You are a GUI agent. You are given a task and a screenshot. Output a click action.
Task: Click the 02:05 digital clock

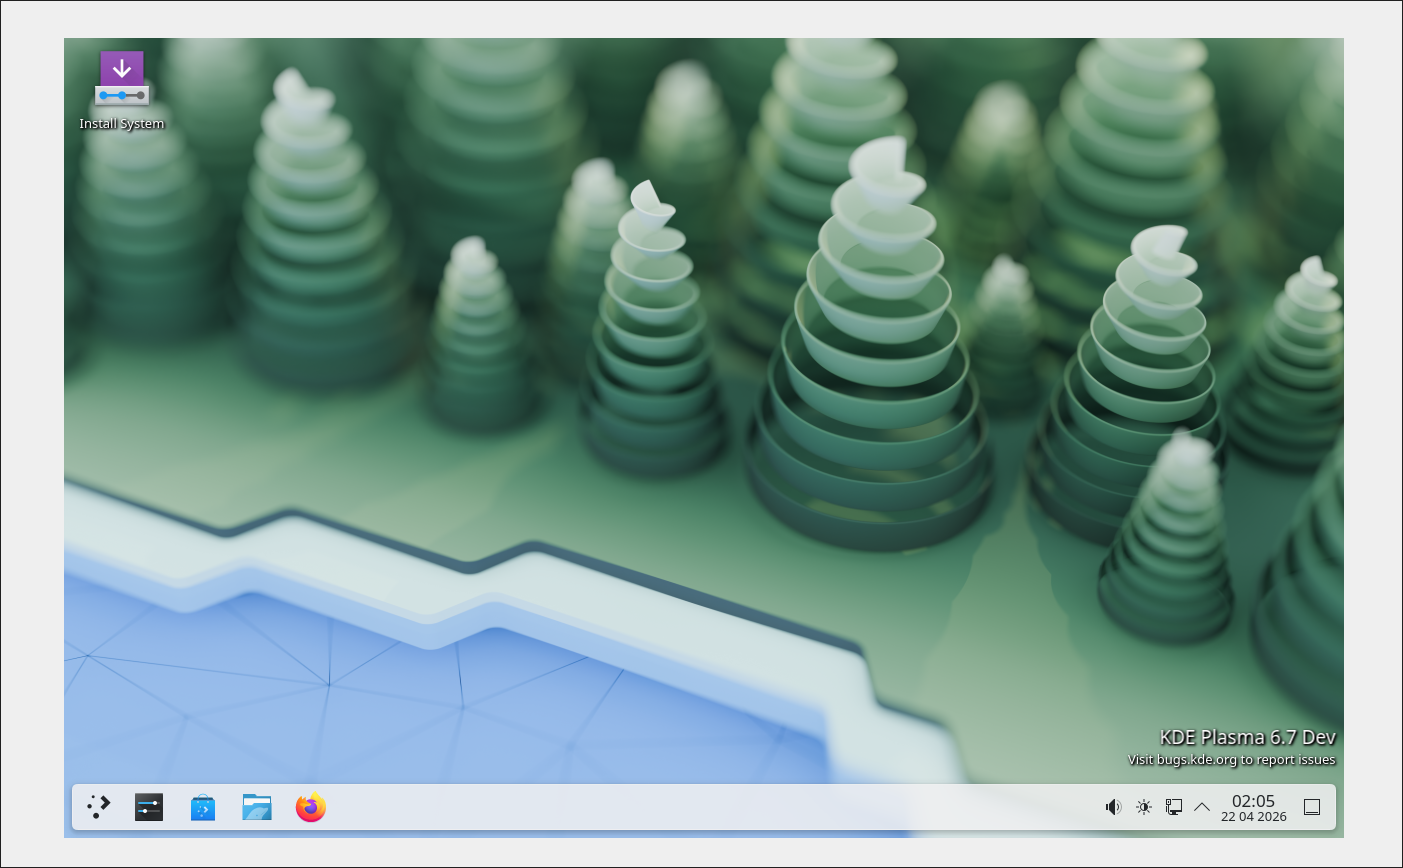point(1253,801)
